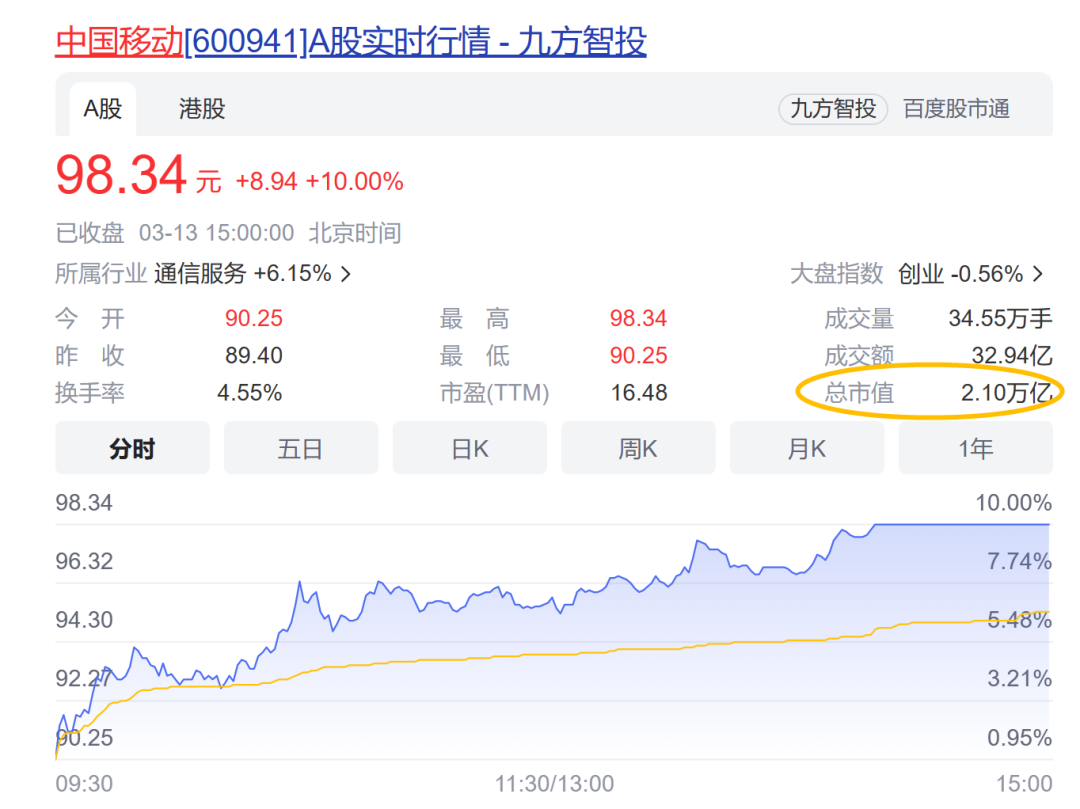Click the 最高 value 98.34
This screenshot has height=809, width=1080.
(638, 318)
